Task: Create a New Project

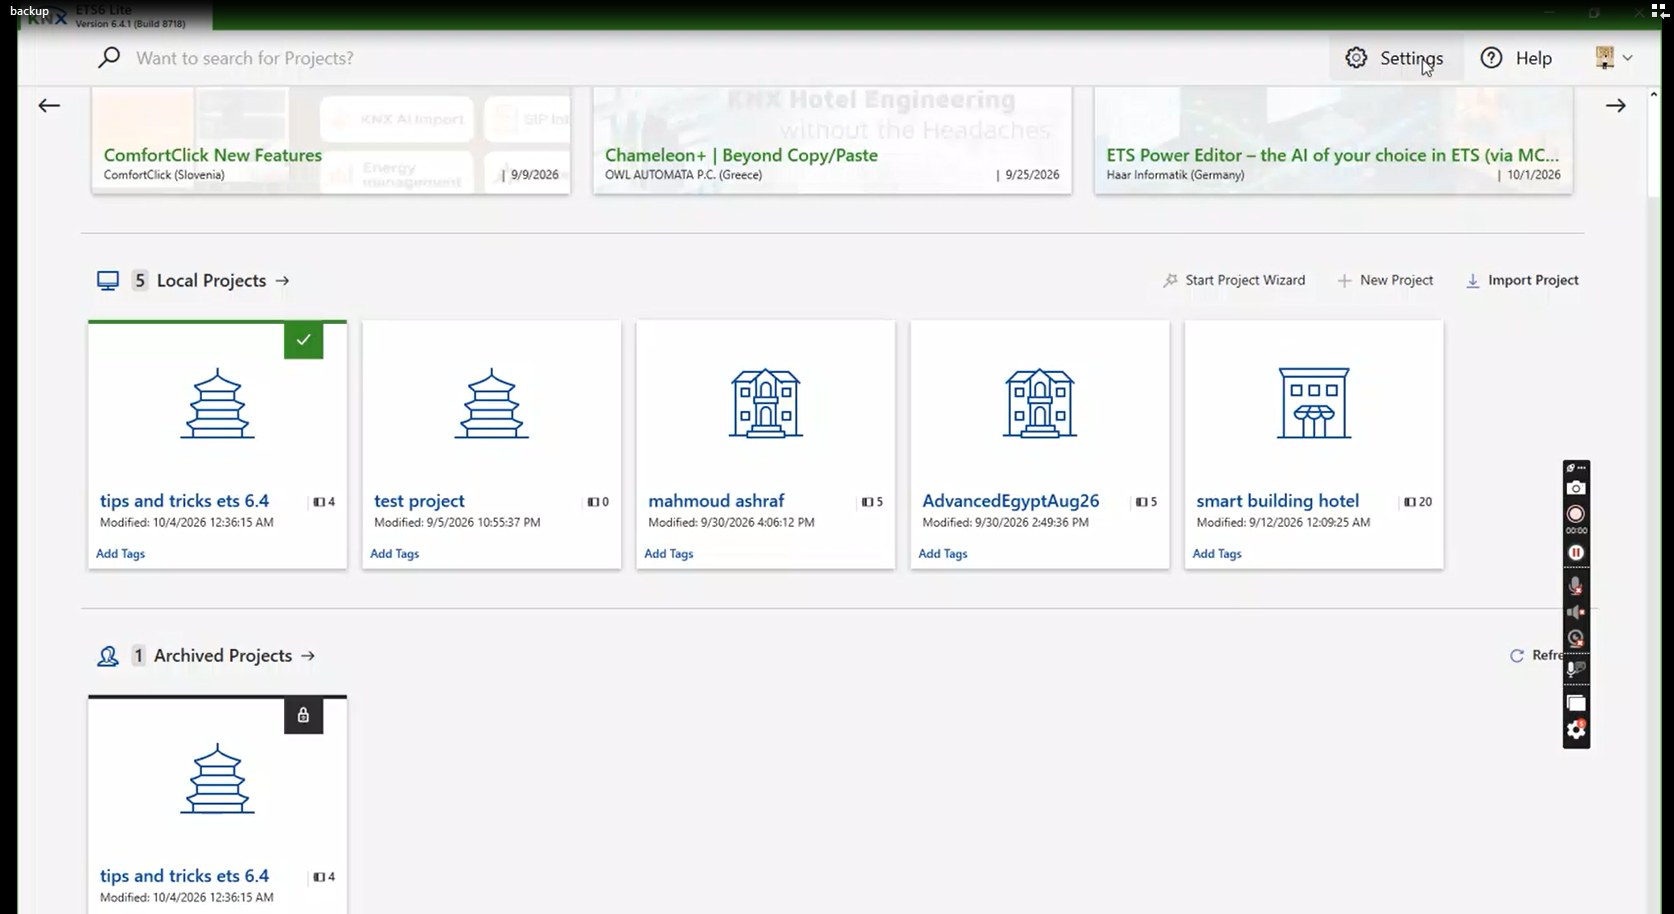Action: (1385, 280)
